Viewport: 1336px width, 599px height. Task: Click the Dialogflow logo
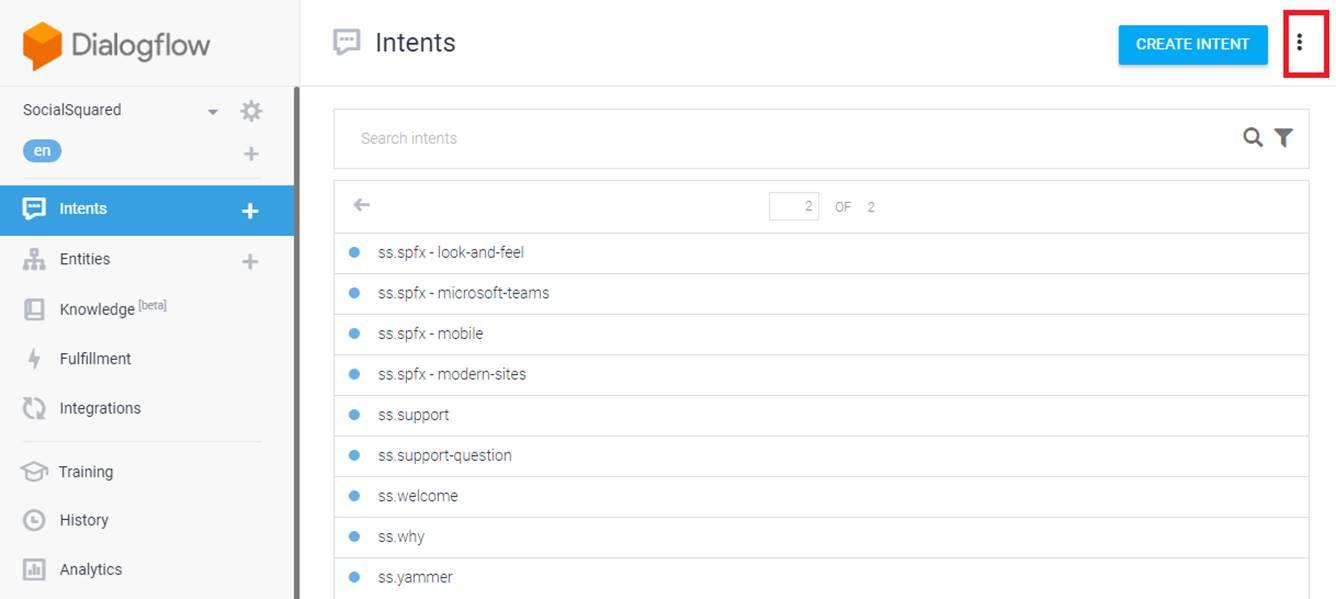[117, 45]
